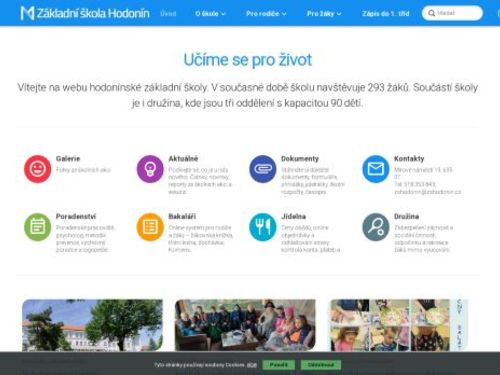
Task: Open the orange Bakaláři list icon
Action: pos(150,227)
